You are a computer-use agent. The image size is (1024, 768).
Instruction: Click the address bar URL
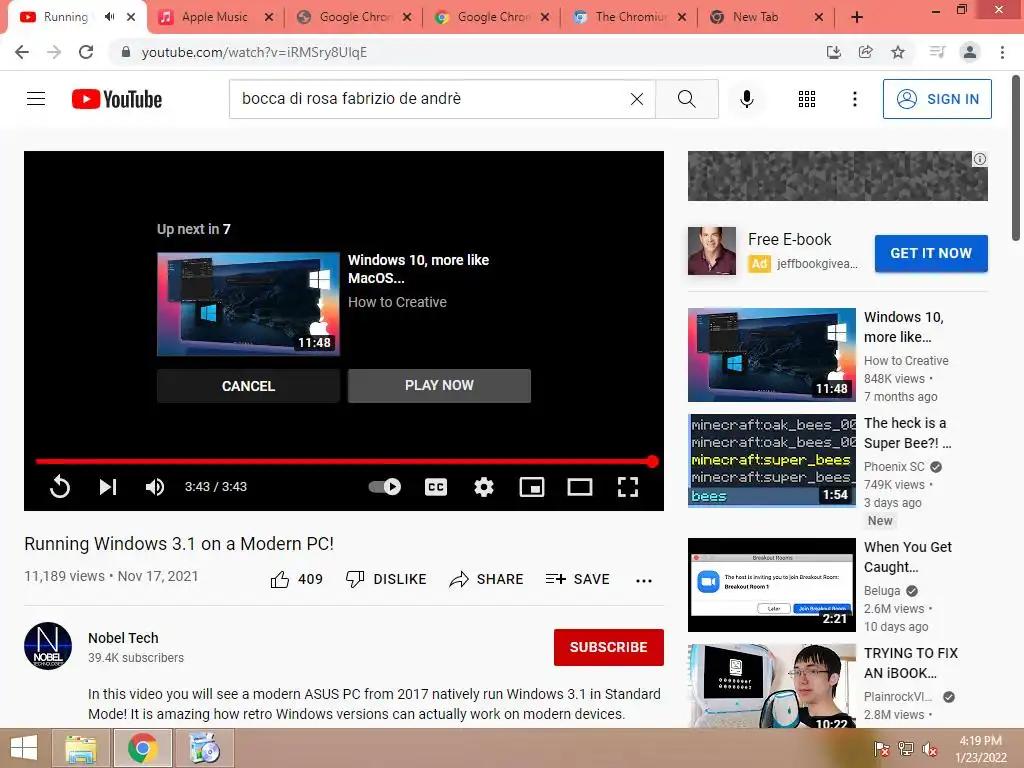pos(254,52)
